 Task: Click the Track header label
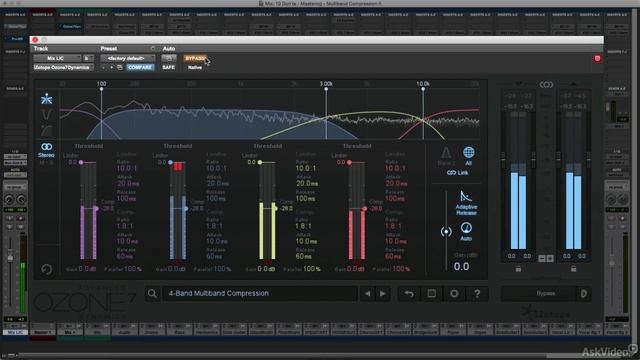tap(41, 49)
